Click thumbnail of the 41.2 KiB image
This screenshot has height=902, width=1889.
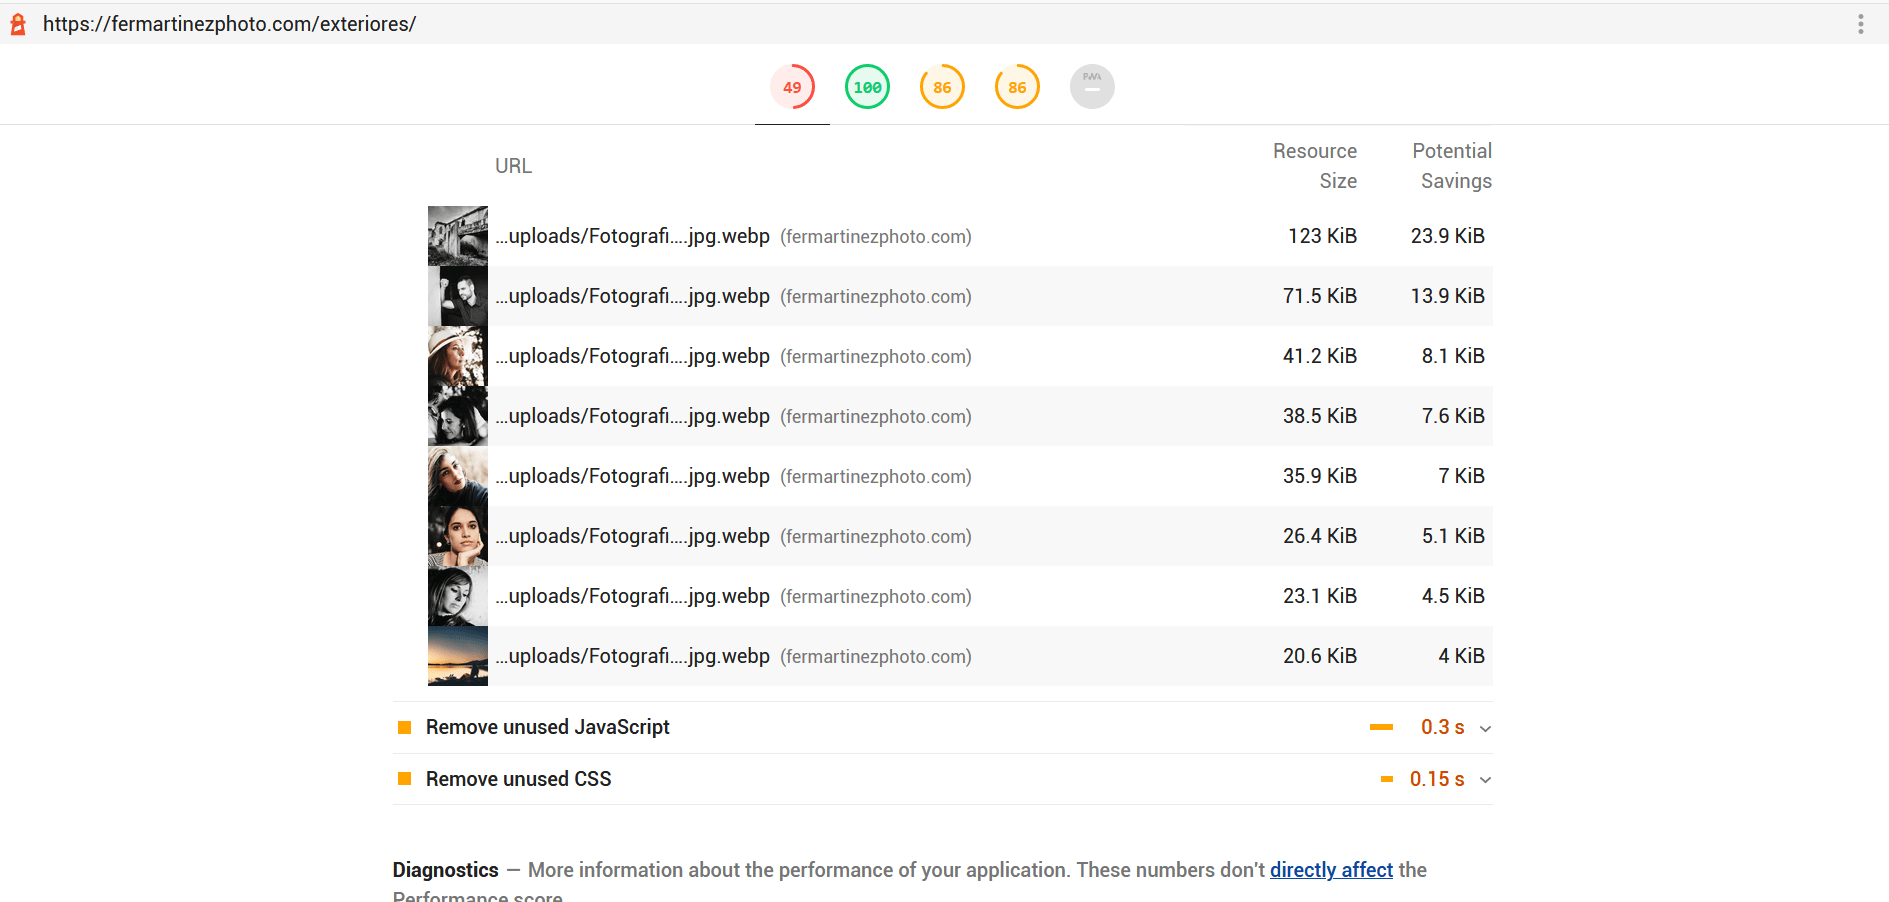458,356
